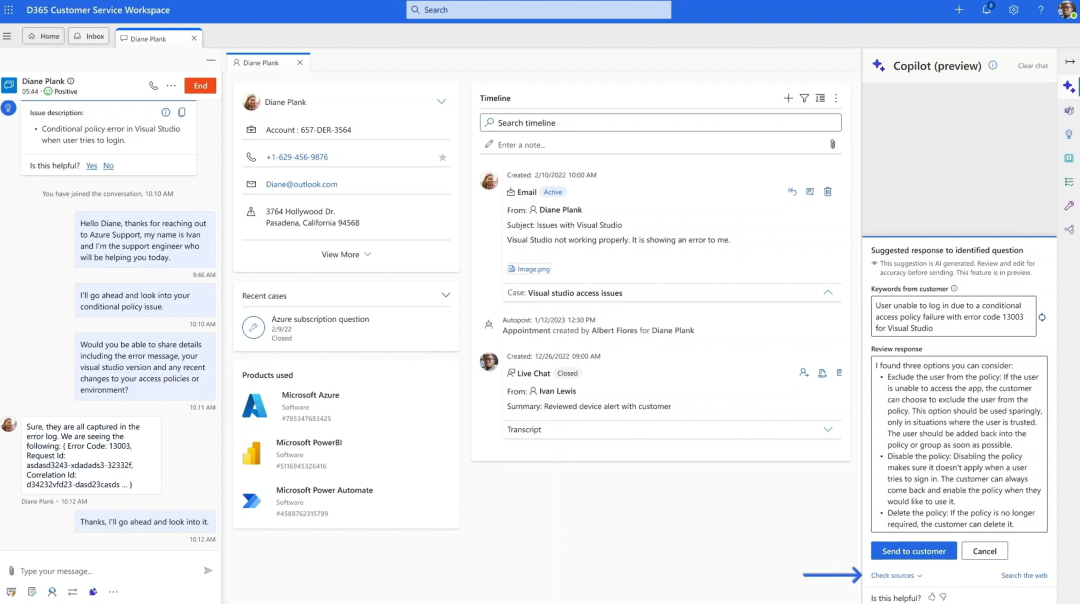
Task: Reply to the Email from Diane Plank
Action: coord(792,192)
